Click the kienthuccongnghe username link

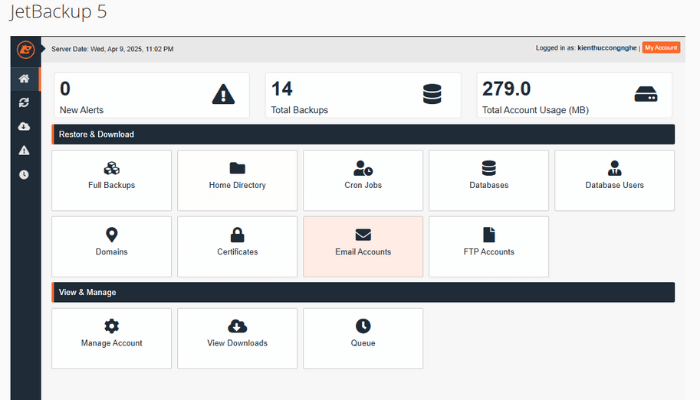607,48
